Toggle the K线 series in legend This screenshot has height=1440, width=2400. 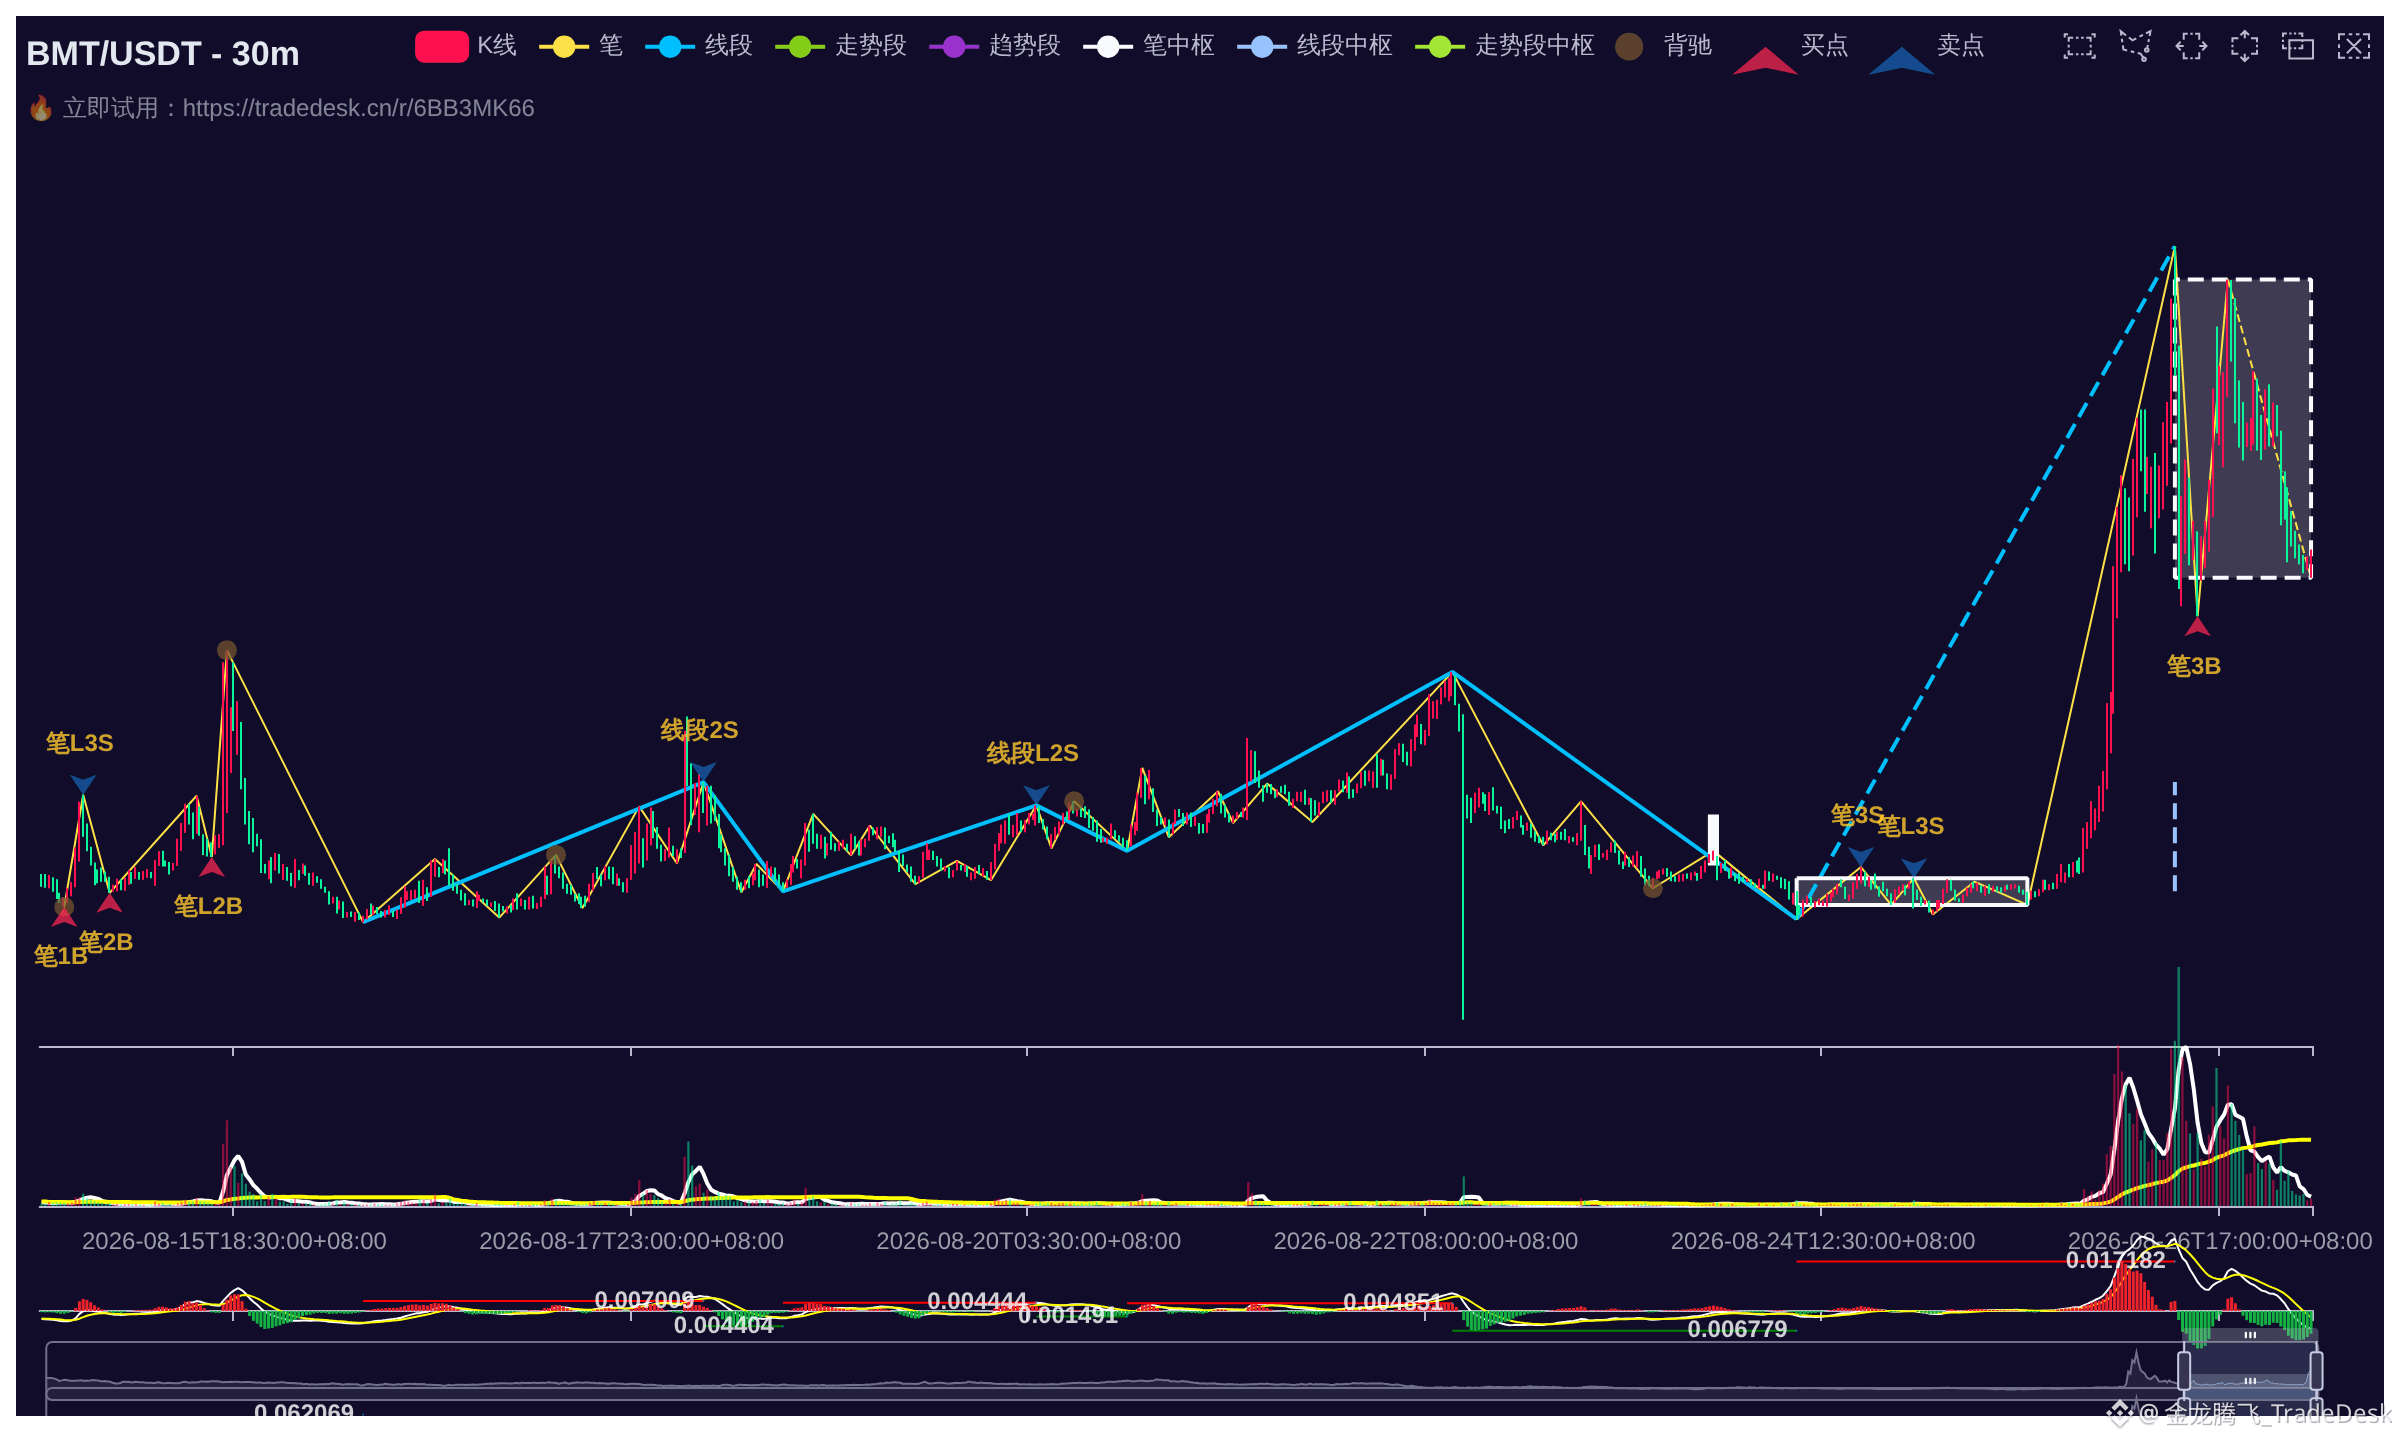click(x=465, y=46)
